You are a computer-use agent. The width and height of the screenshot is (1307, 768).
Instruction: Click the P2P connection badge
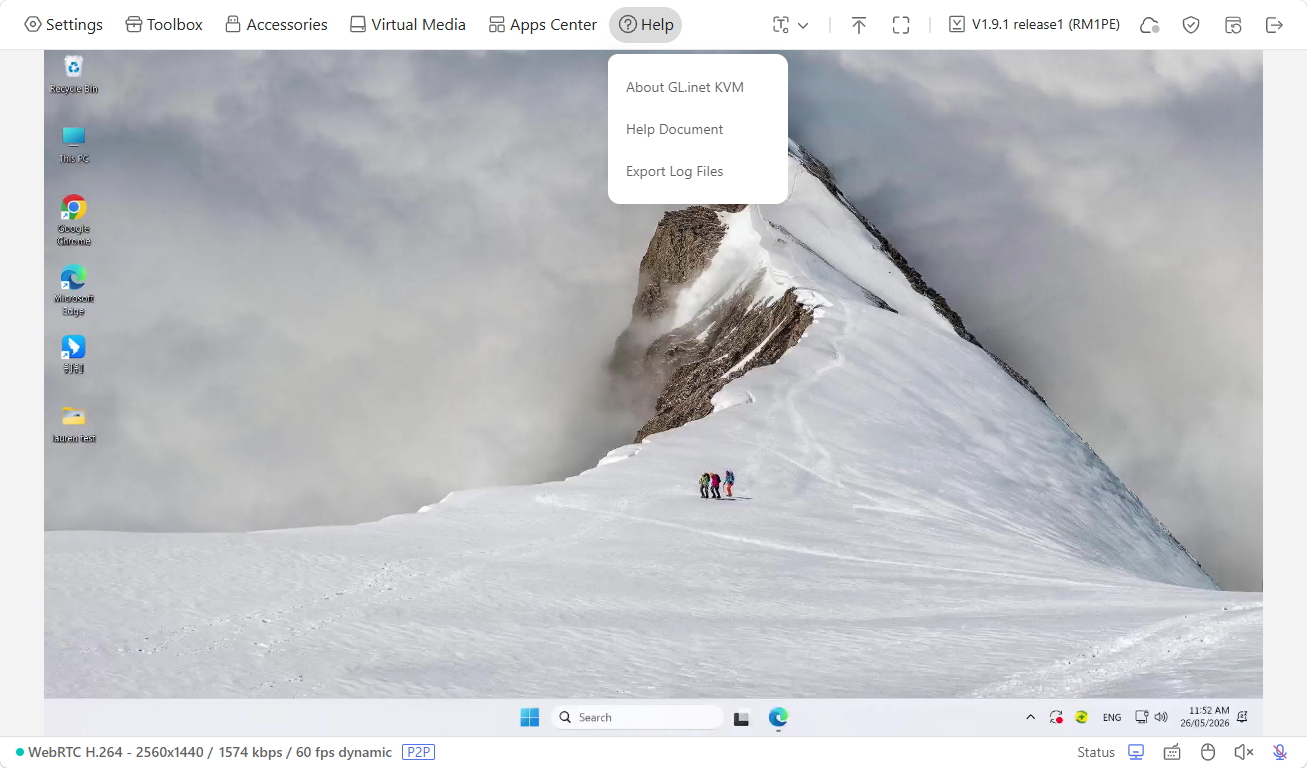pos(418,752)
